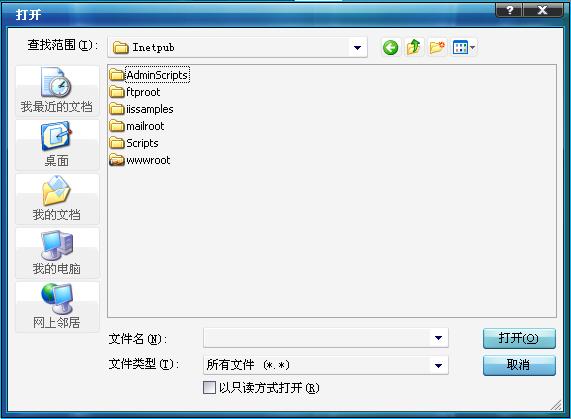
Task: Browse 网上邻居 network places
Action: tap(57, 307)
